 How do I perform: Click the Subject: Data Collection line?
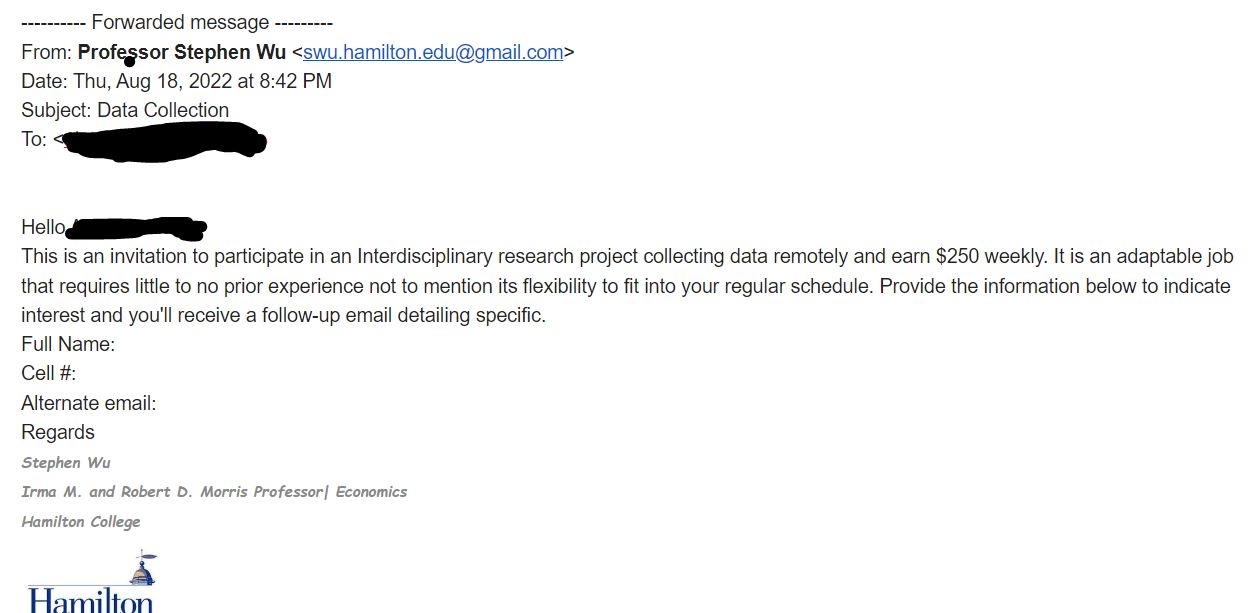pyautogui.click(x=125, y=110)
